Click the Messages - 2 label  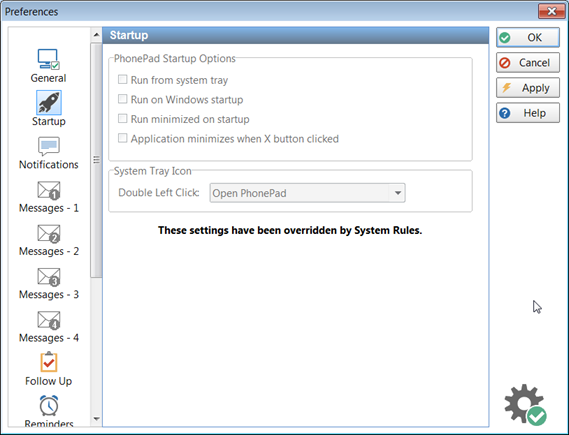[x=49, y=251]
